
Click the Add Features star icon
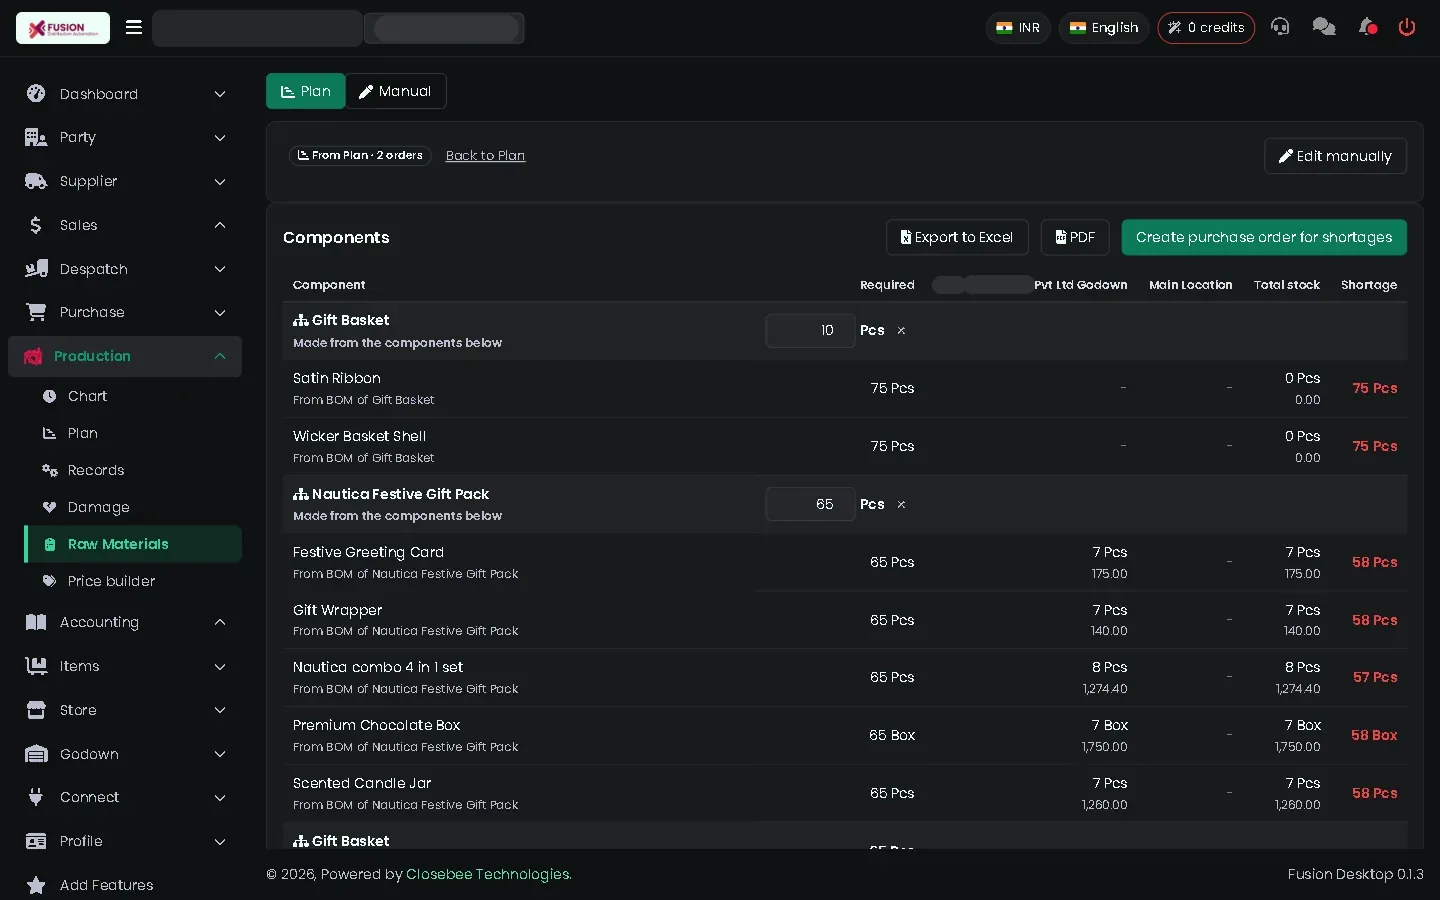[36, 885]
